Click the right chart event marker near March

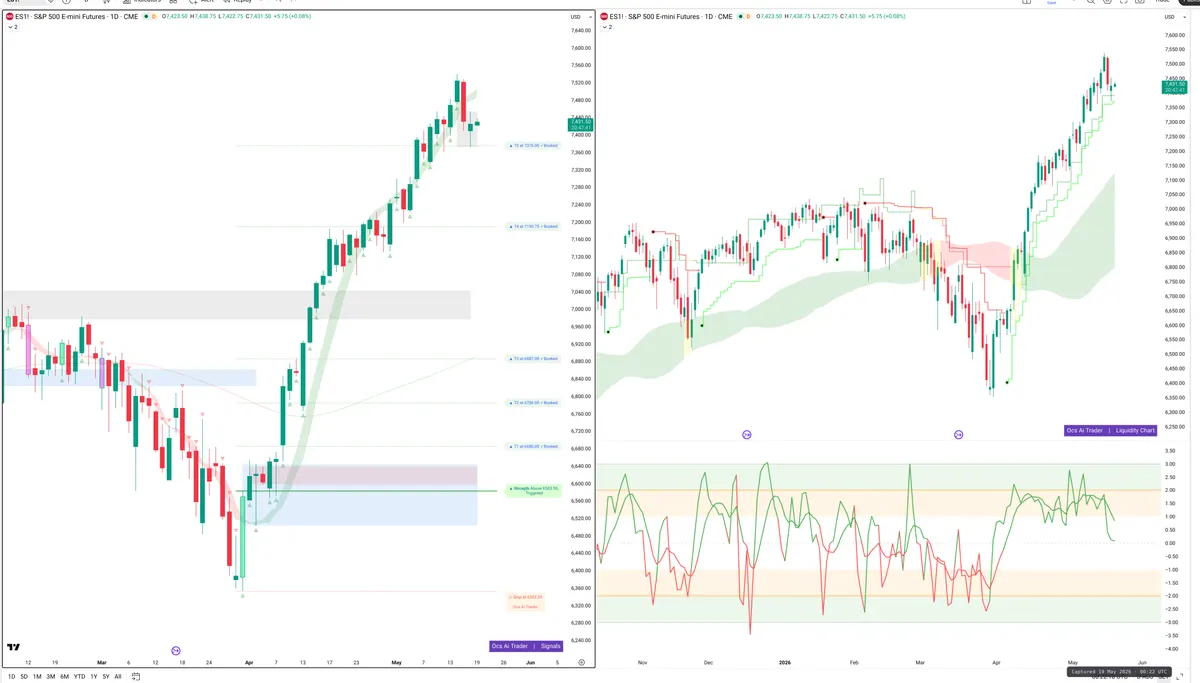coord(958,434)
